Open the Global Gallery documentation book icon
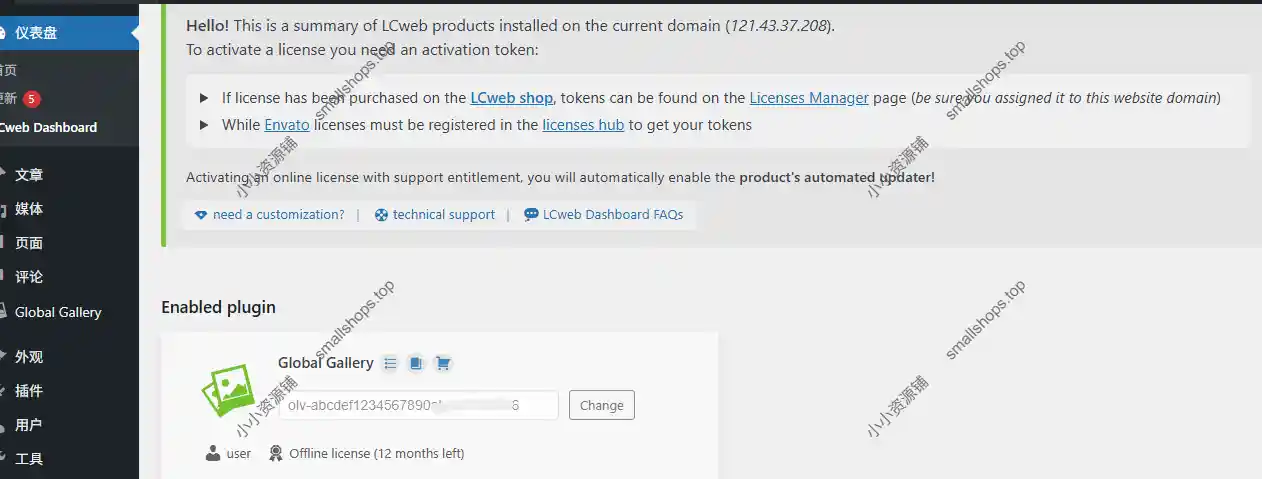1262x479 pixels. point(417,363)
